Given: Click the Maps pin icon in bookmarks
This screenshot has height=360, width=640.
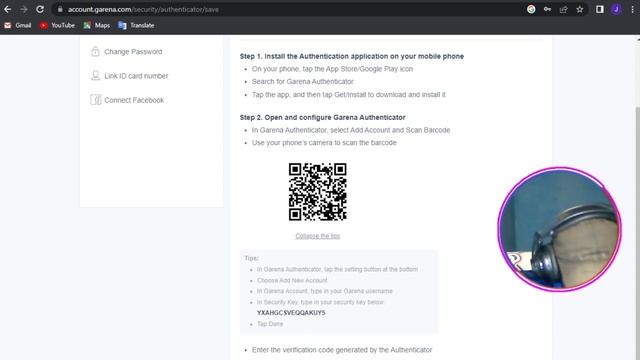Looking at the screenshot, I should 87,25.
